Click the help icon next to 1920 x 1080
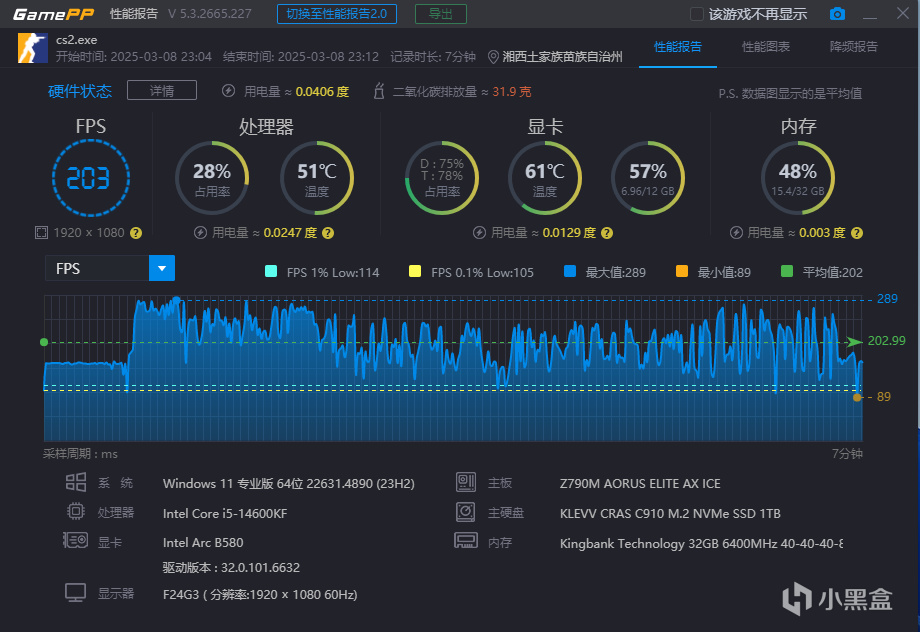The image size is (920, 632). point(136,233)
